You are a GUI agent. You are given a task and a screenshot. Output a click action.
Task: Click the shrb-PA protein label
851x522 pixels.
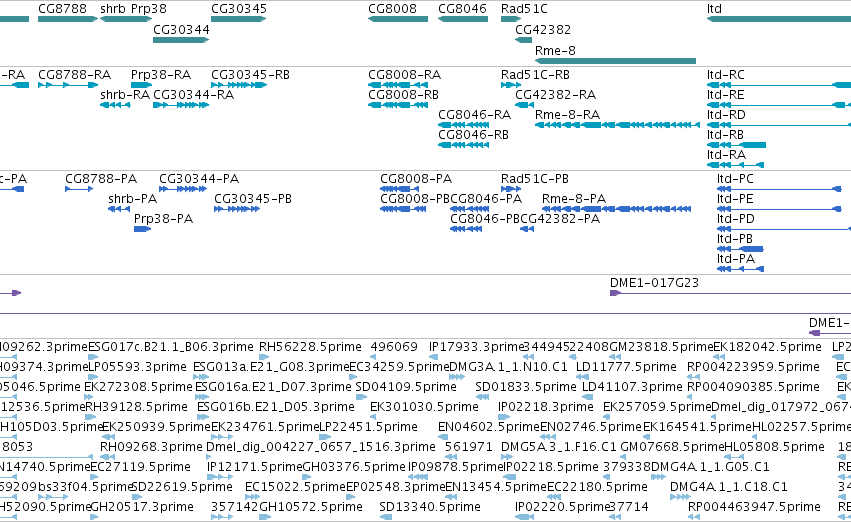tap(132, 199)
